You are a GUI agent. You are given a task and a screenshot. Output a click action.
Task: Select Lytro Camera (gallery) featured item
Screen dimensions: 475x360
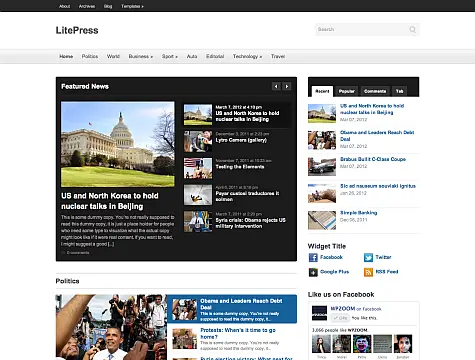(x=241, y=140)
